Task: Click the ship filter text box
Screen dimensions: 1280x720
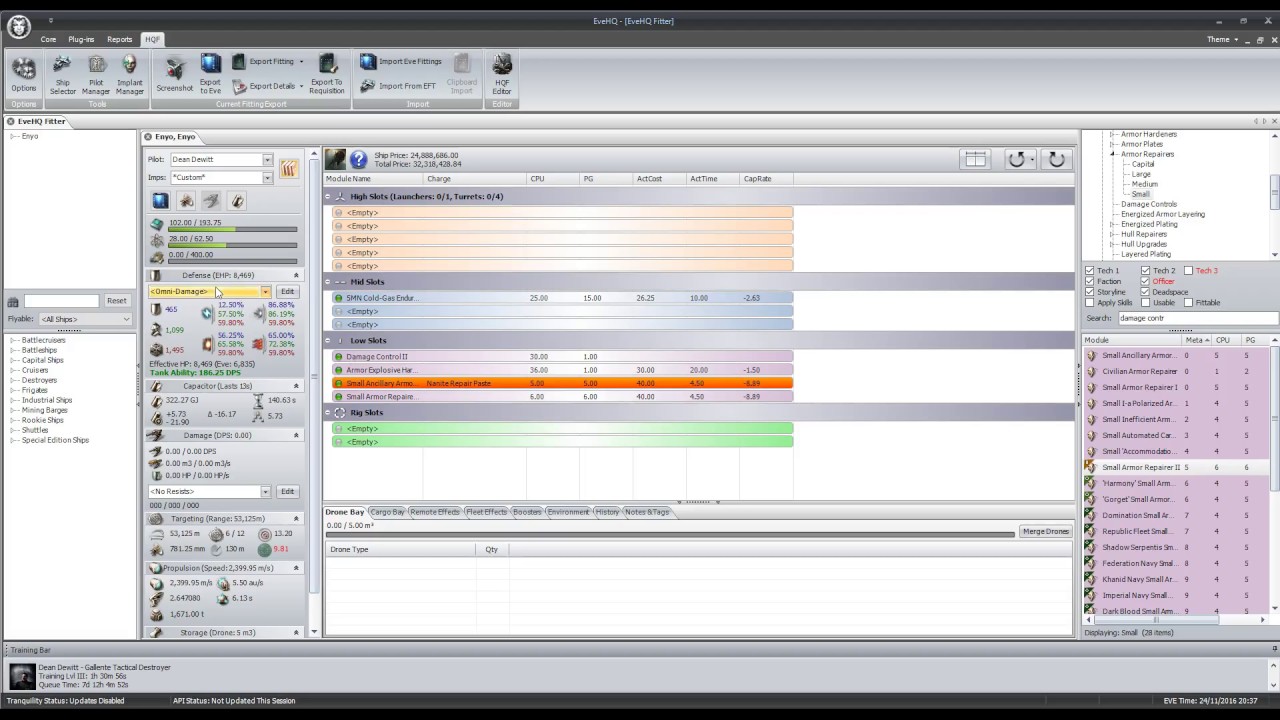Action: (x=61, y=301)
